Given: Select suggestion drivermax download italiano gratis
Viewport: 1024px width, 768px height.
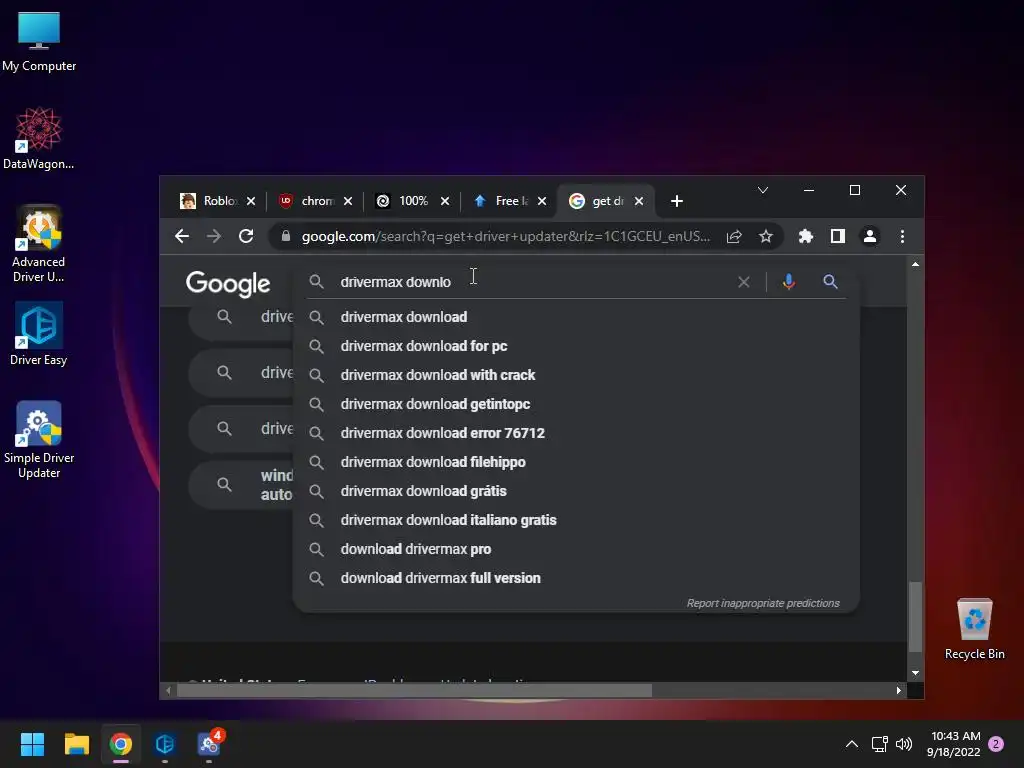Looking at the screenshot, I should pos(576,520).
